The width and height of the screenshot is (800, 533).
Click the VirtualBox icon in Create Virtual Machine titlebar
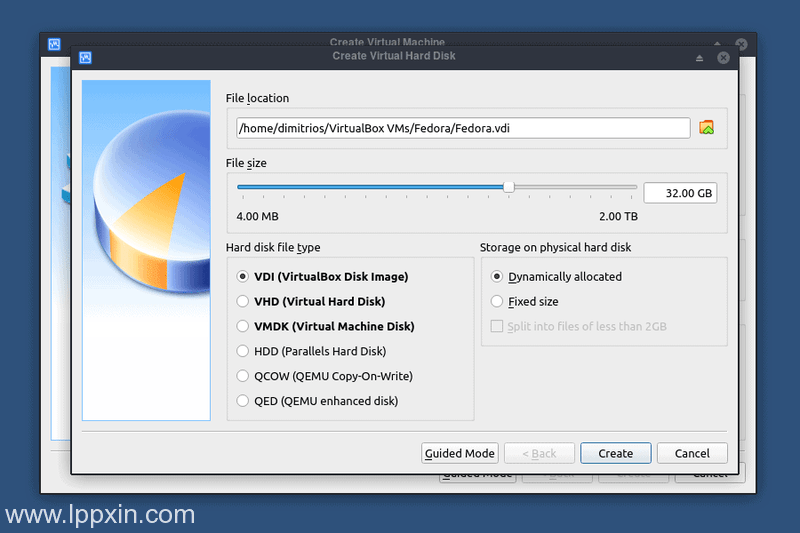click(54, 44)
